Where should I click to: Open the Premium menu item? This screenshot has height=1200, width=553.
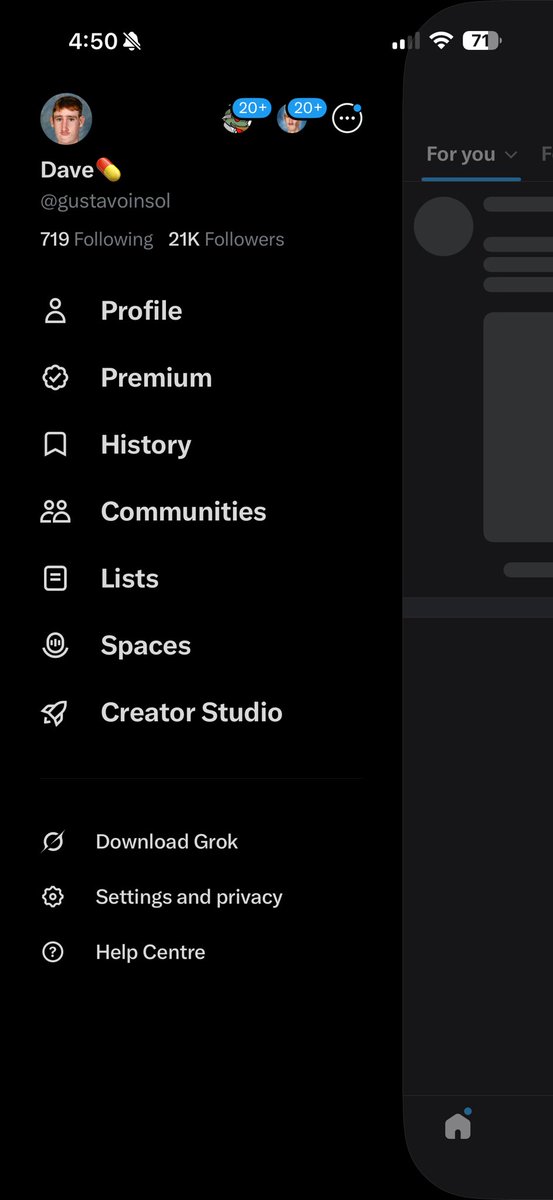tap(156, 378)
